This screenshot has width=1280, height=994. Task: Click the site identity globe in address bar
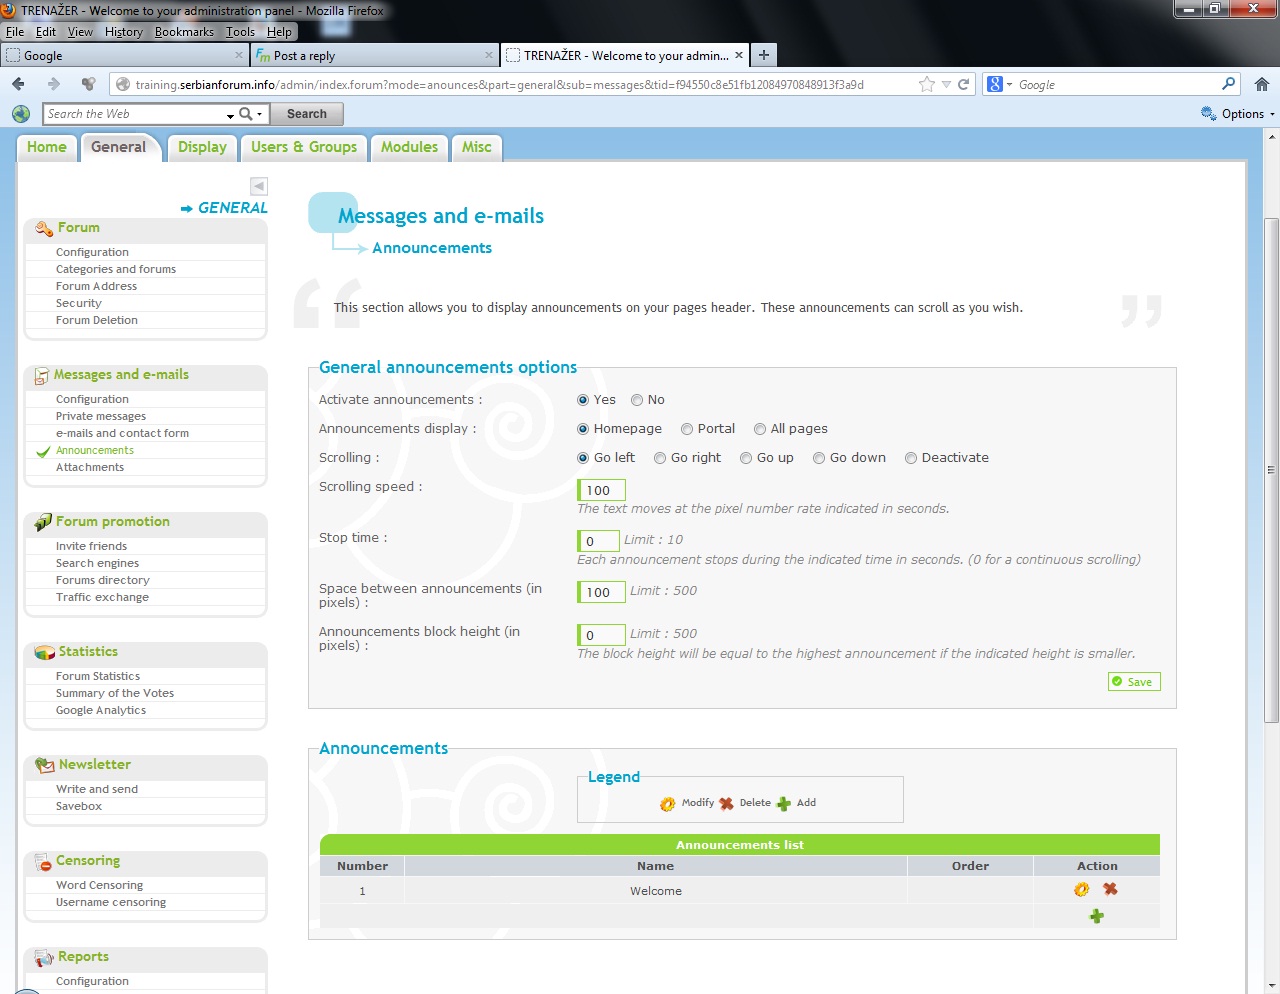click(x=123, y=85)
